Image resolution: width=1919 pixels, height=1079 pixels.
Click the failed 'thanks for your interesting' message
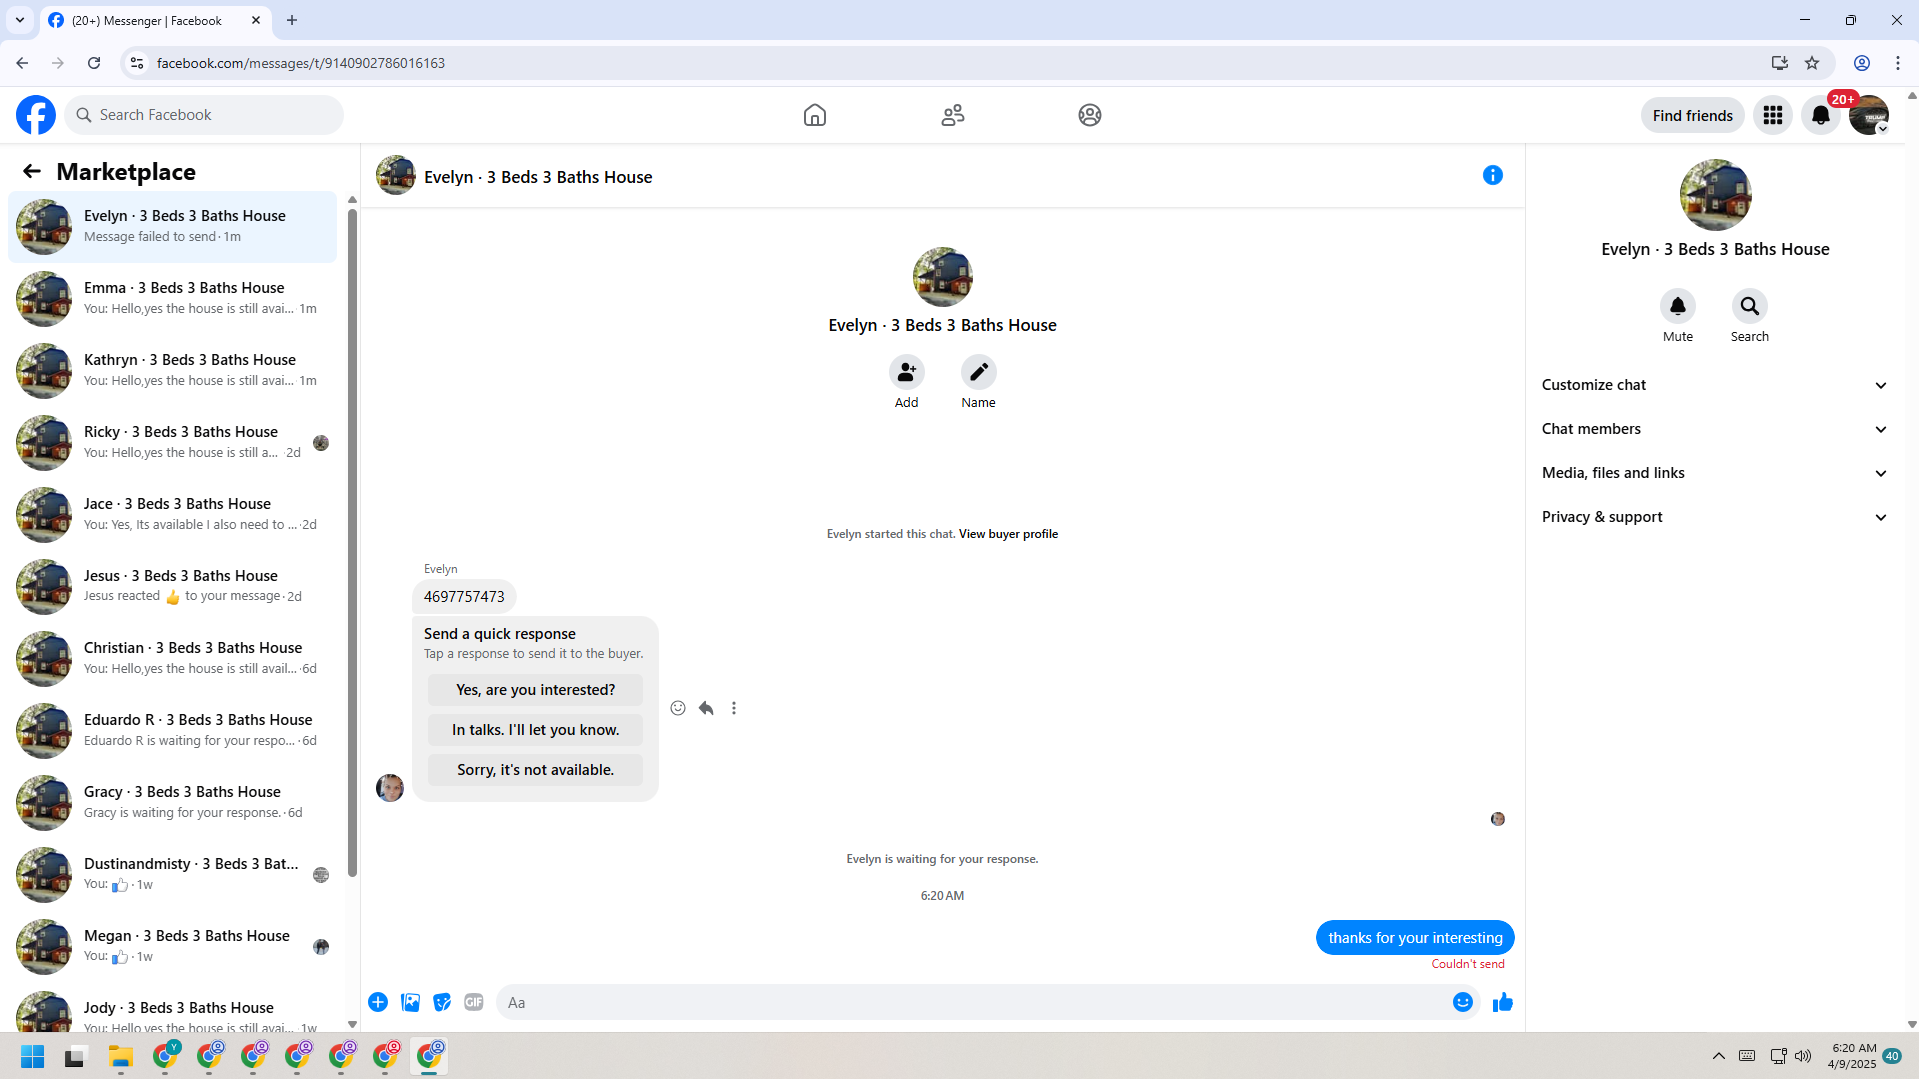(1415, 938)
